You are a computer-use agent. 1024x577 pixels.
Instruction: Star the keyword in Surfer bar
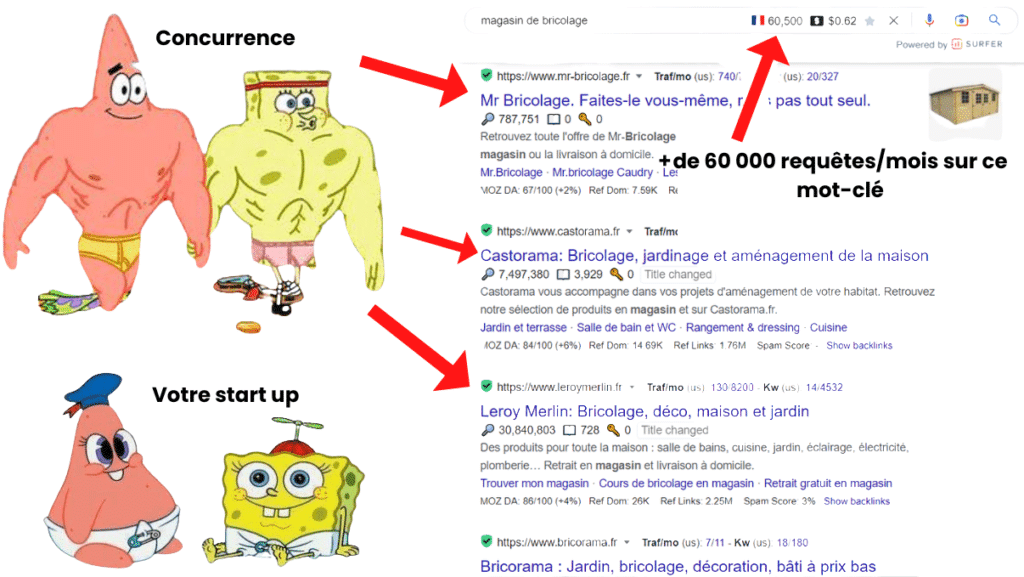pos(870,21)
